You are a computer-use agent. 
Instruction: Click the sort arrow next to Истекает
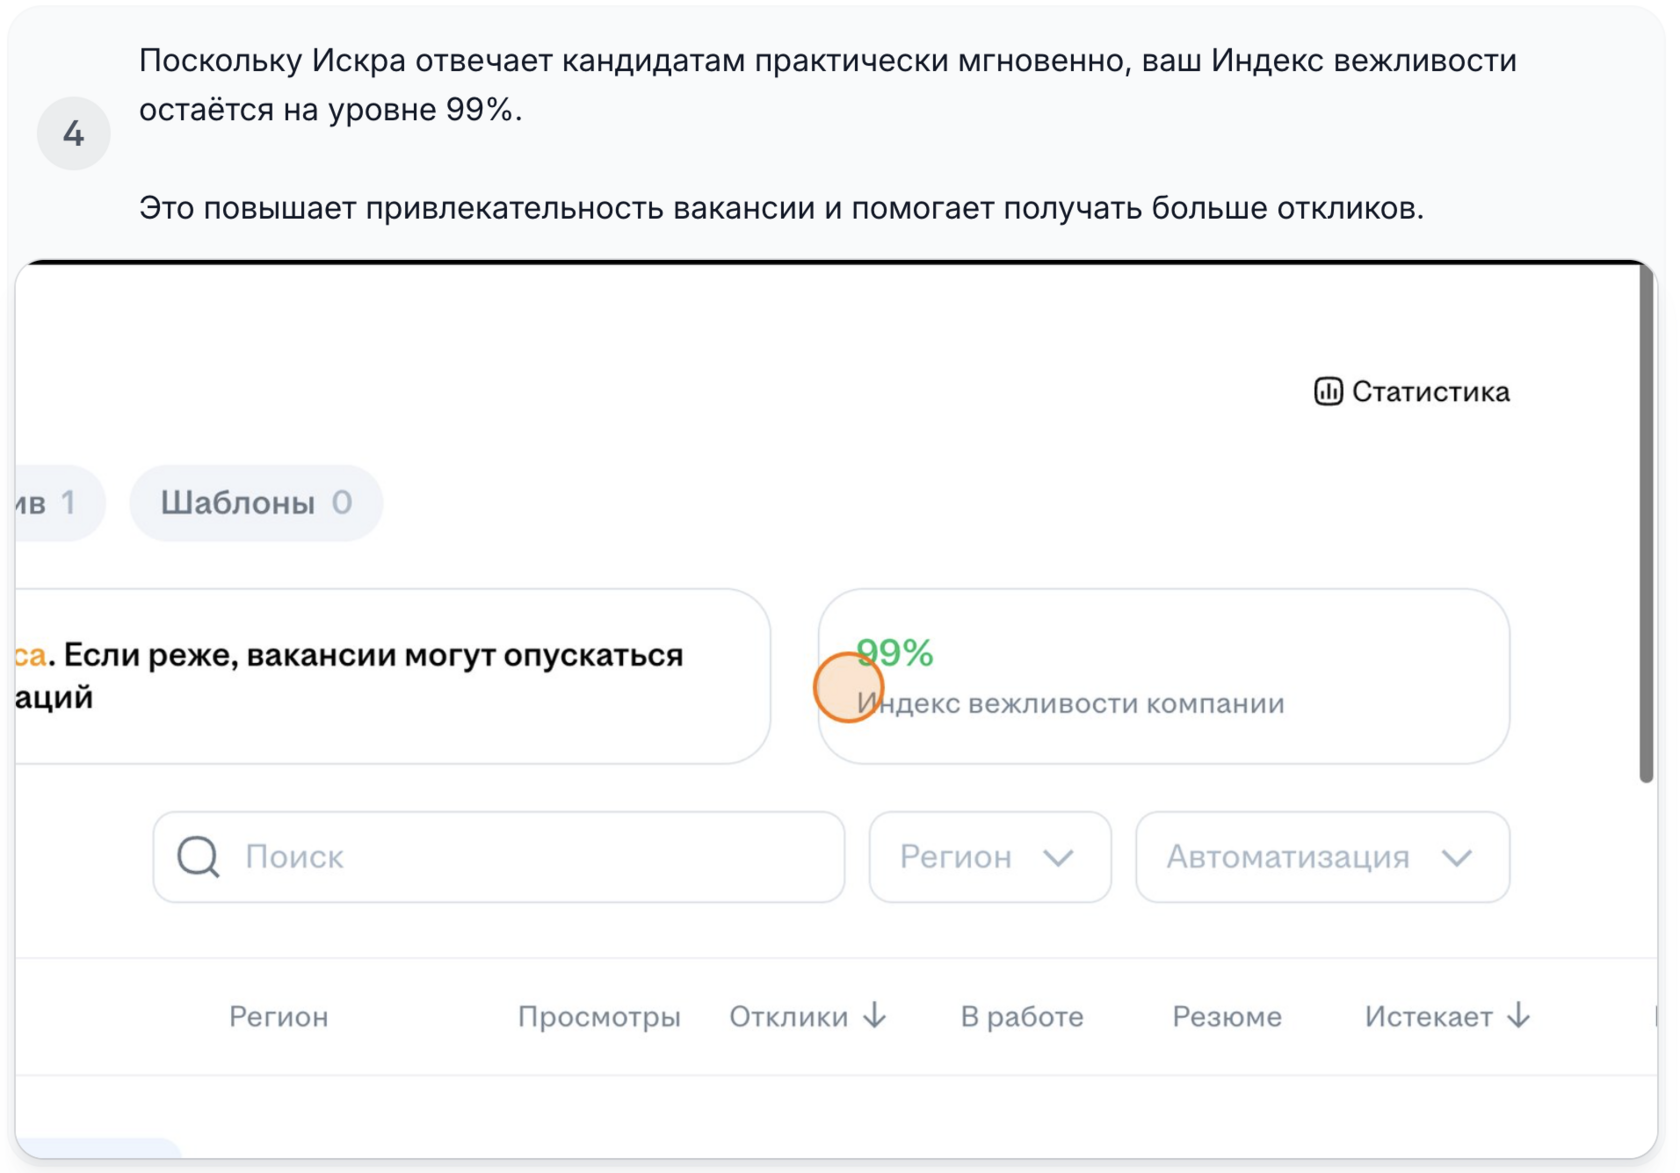coord(1519,1016)
